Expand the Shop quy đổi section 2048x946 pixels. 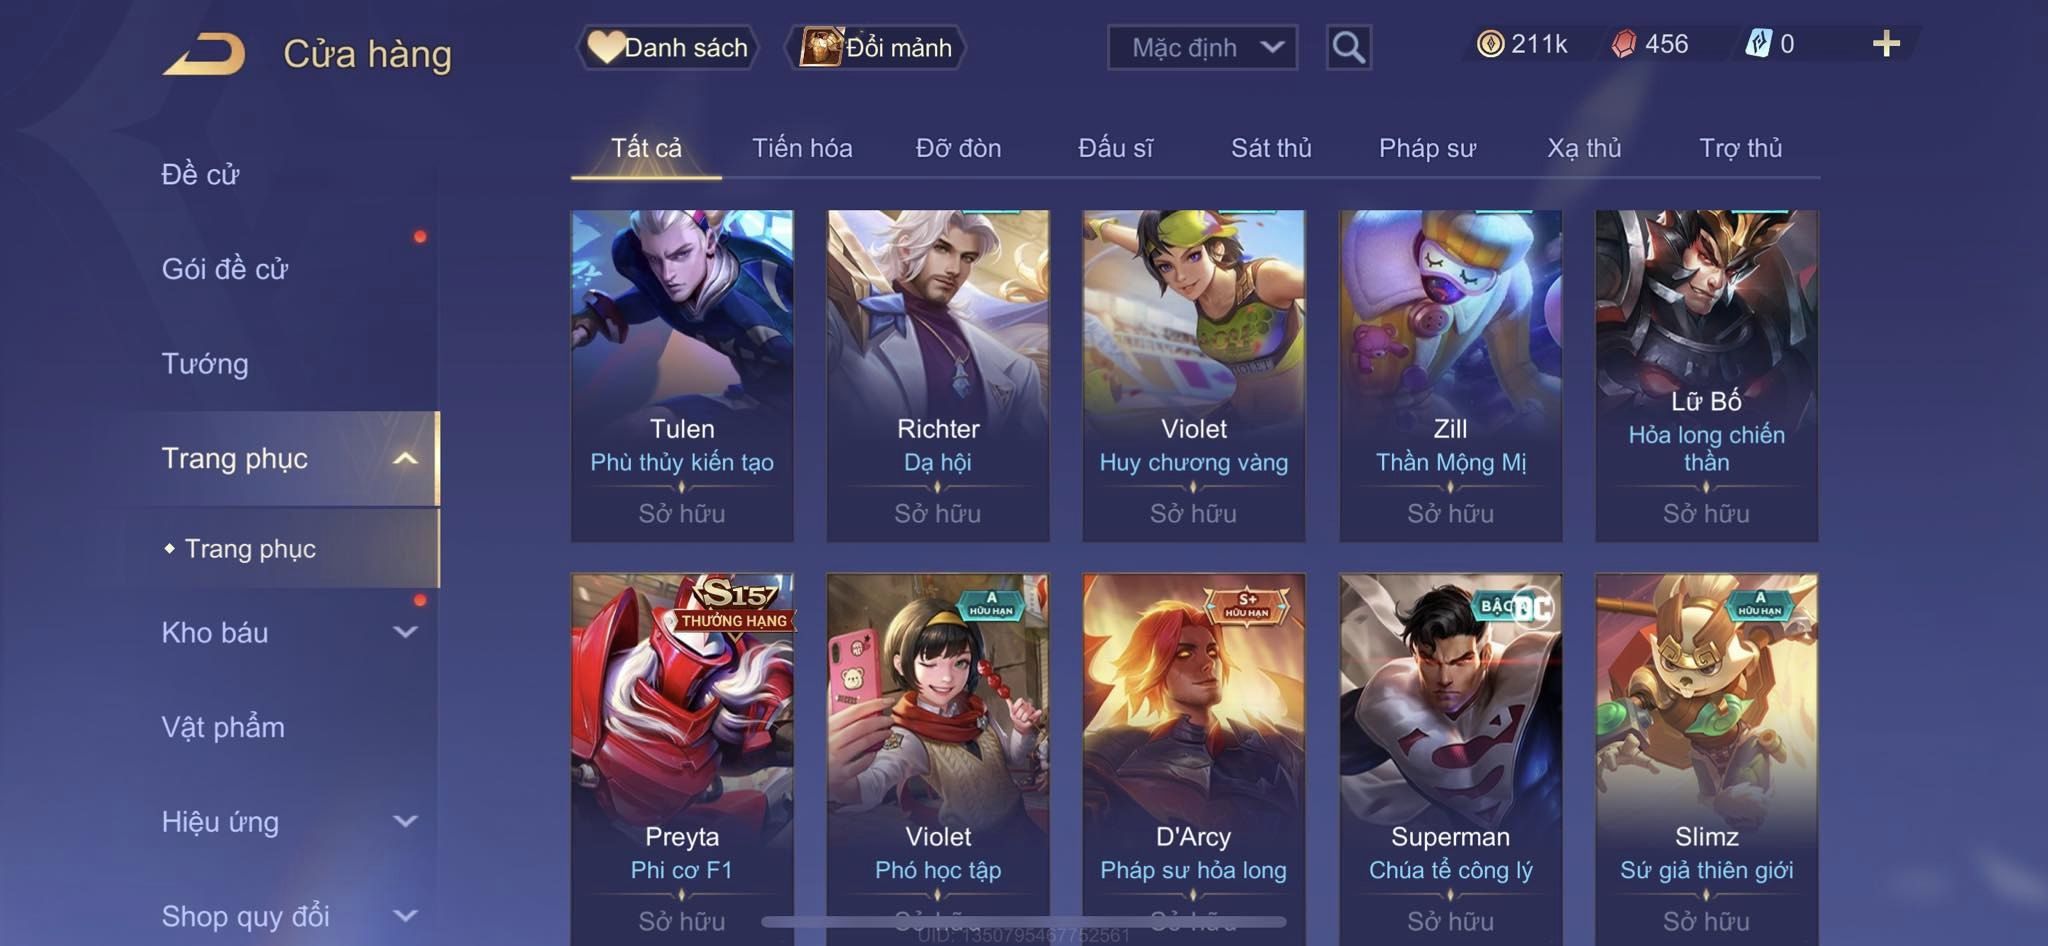pos(405,916)
